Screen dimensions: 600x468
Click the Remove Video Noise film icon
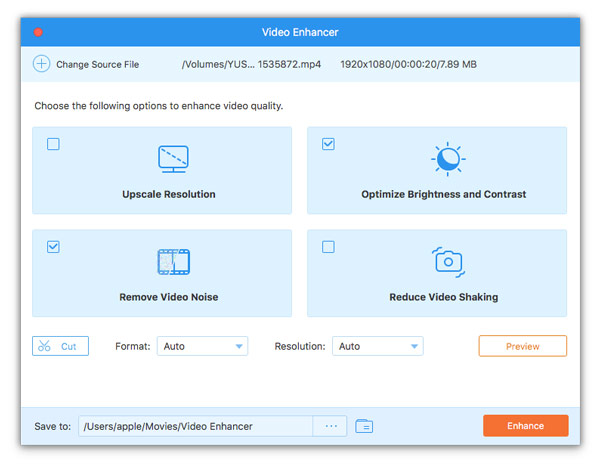point(174,262)
